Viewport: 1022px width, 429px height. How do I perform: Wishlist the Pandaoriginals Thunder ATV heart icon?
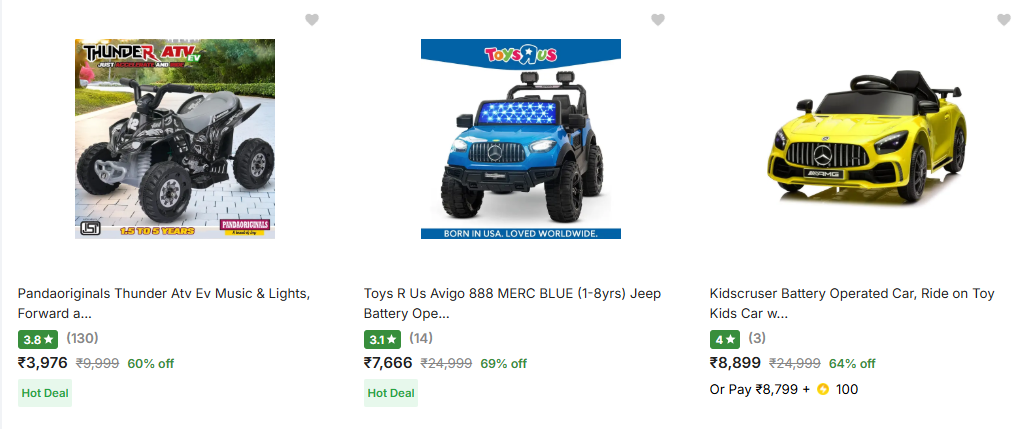pos(312,20)
